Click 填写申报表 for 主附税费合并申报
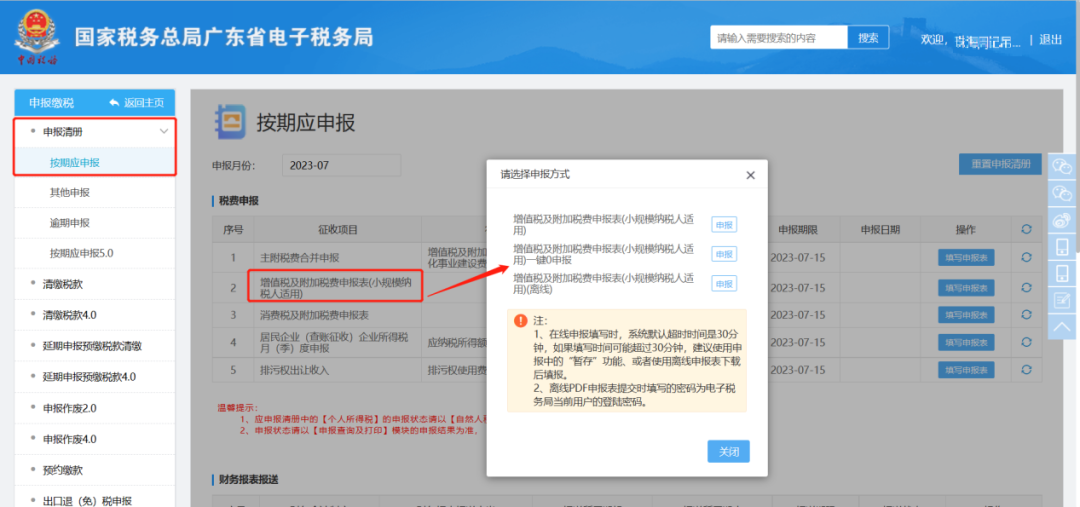The image size is (1080, 507). (966, 258)
